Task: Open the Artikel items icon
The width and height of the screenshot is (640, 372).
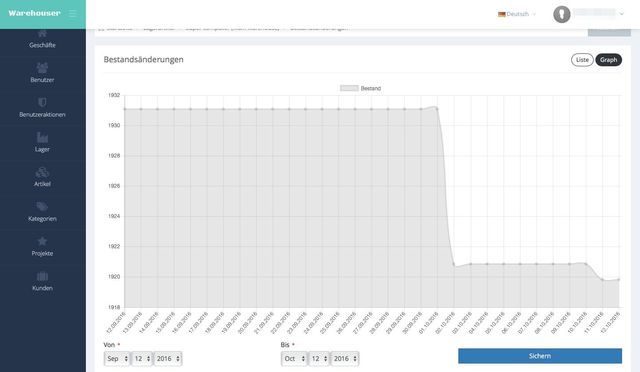Action: tap(42, 172)
